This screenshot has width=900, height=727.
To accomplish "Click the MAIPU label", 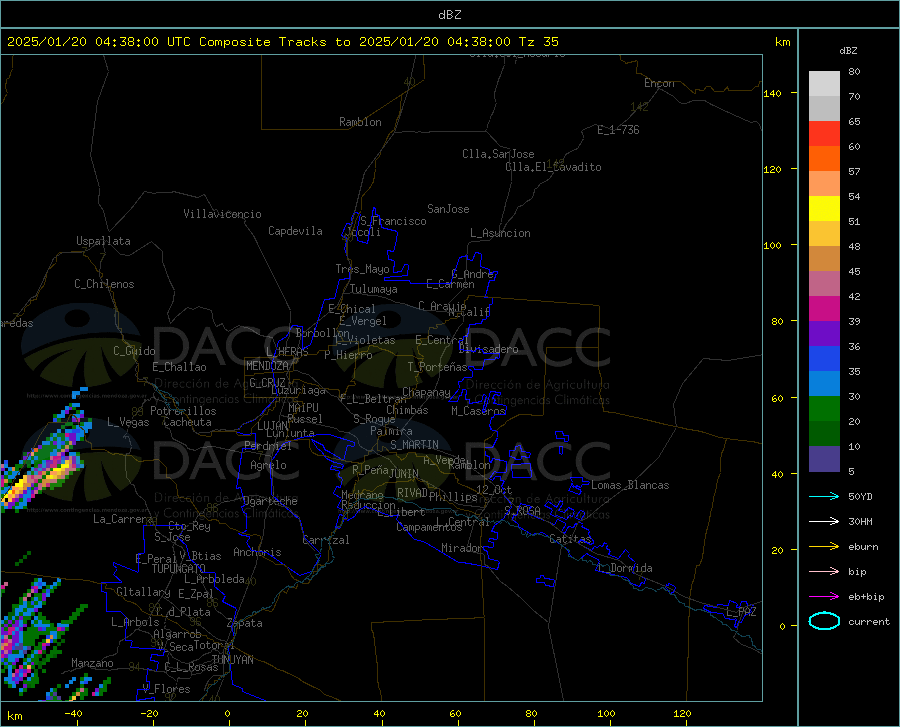I will click(303, 407).
